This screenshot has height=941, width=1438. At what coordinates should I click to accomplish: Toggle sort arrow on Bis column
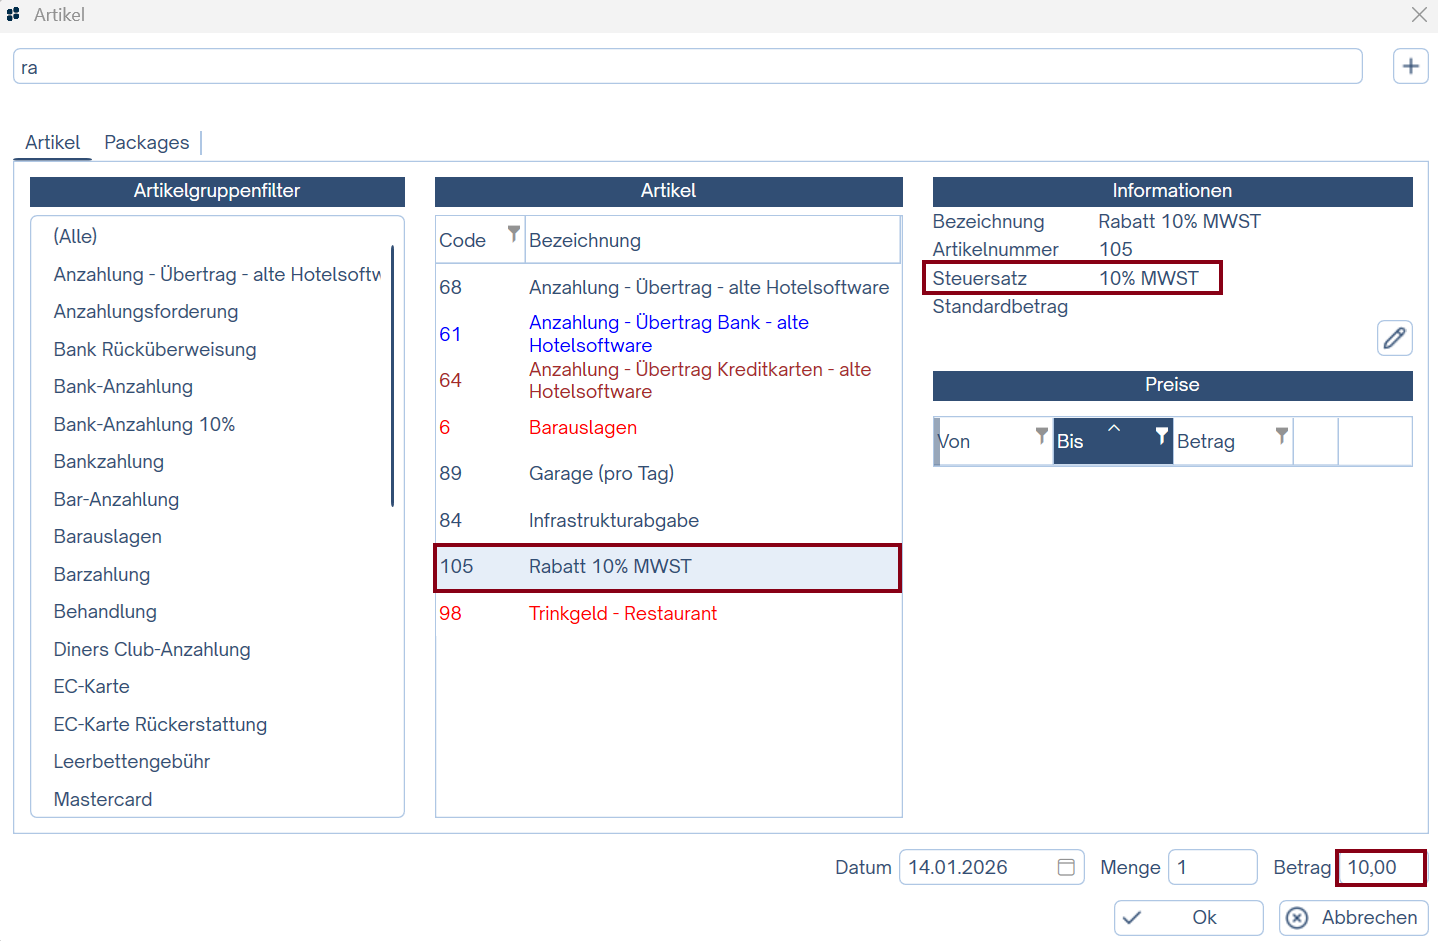(1114, 428)
